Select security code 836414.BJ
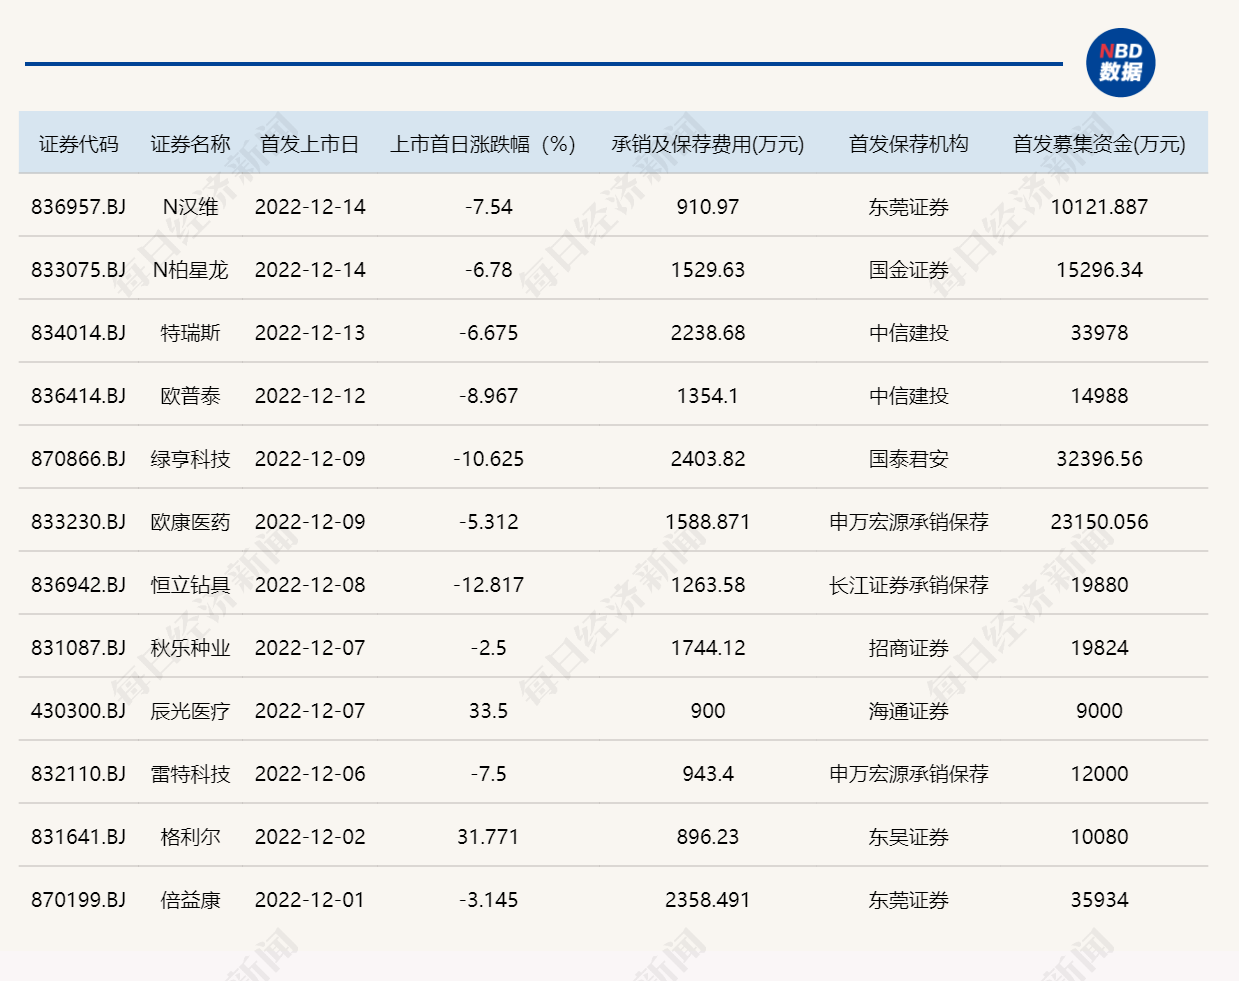Screen dimensions: 1239x981 pos(78,396)
